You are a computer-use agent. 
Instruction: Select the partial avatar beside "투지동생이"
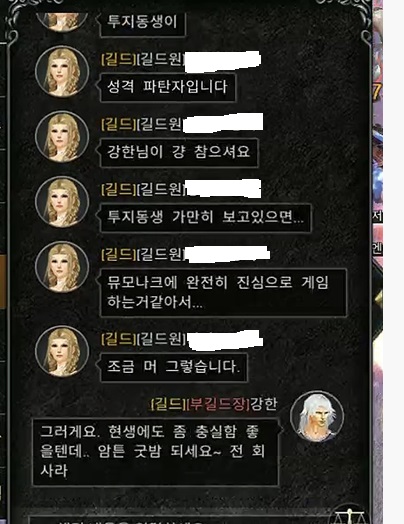[62, 22]
